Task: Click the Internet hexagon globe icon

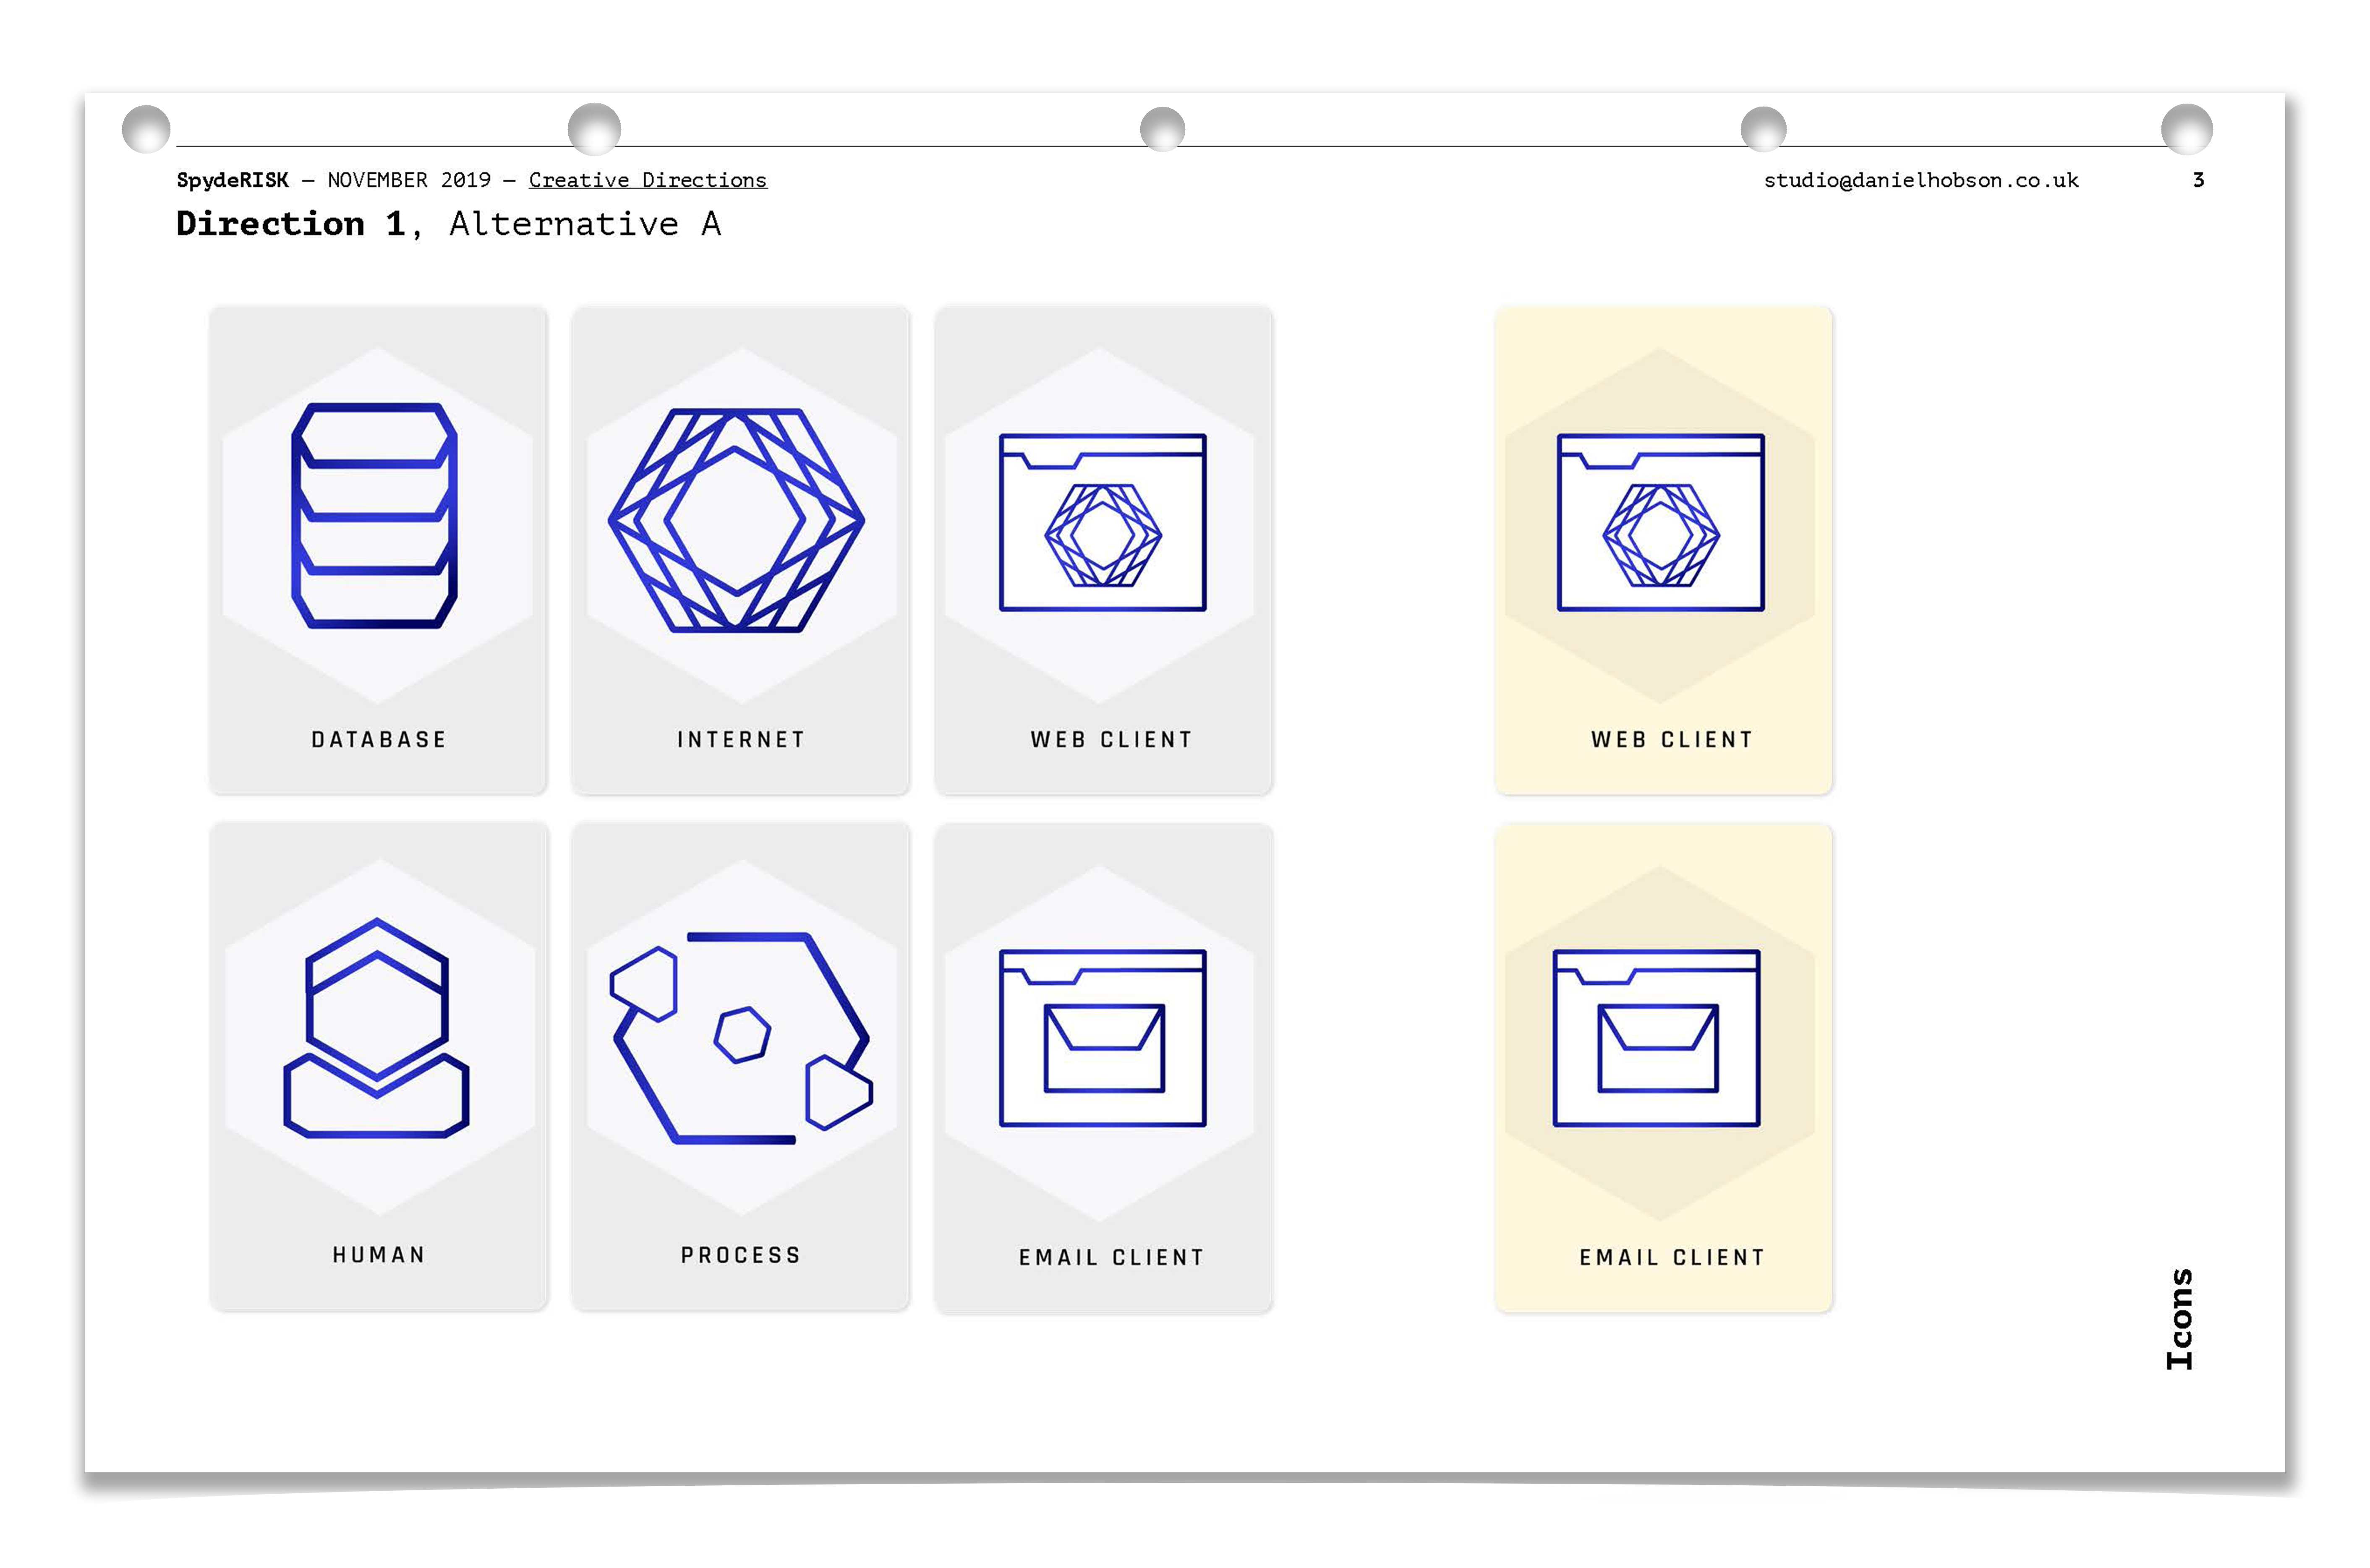Action: point(736,520)
